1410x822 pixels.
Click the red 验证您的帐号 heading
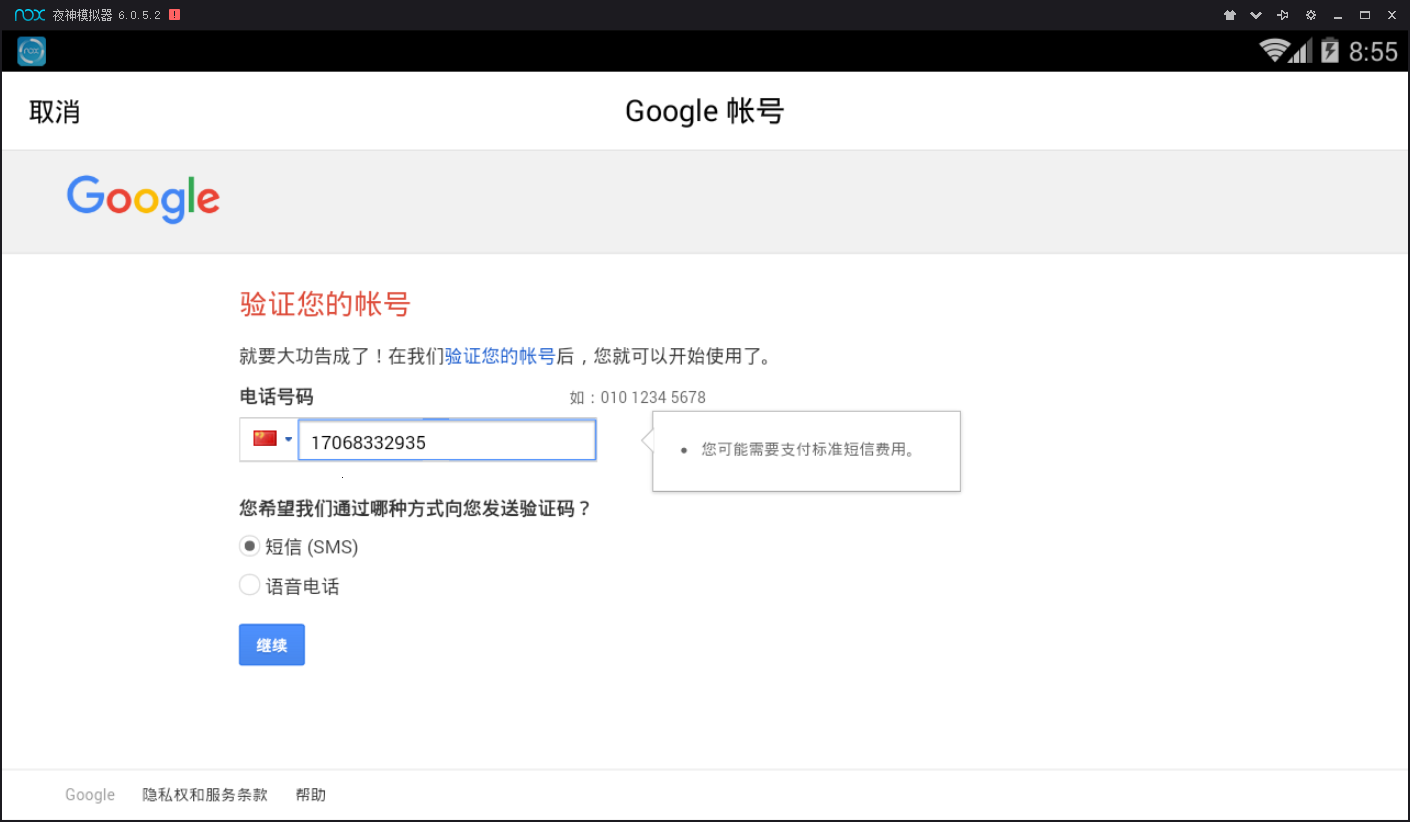tap(325, 304)
